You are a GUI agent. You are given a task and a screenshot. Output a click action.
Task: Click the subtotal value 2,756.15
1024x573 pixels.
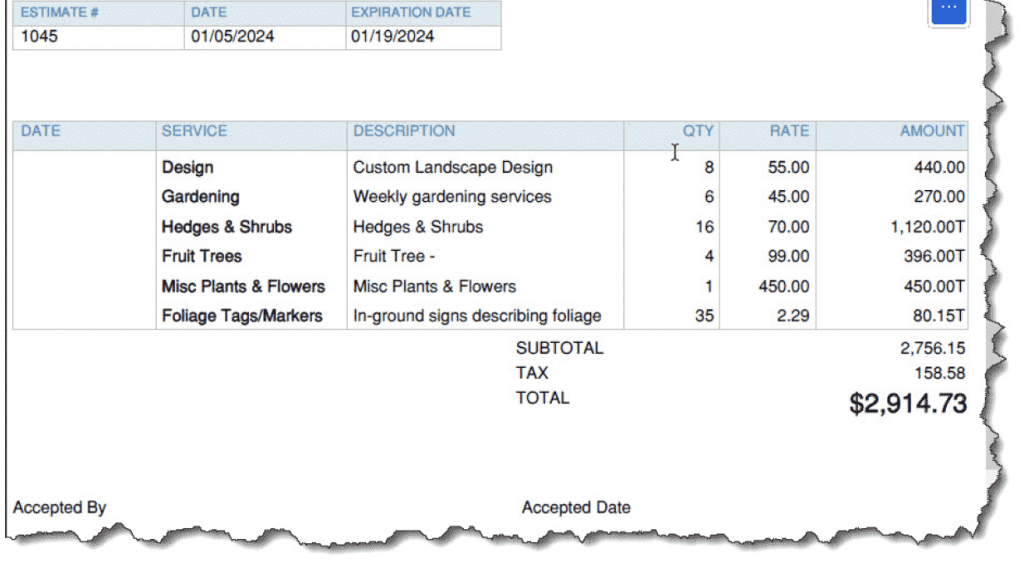tap(932, 348)
